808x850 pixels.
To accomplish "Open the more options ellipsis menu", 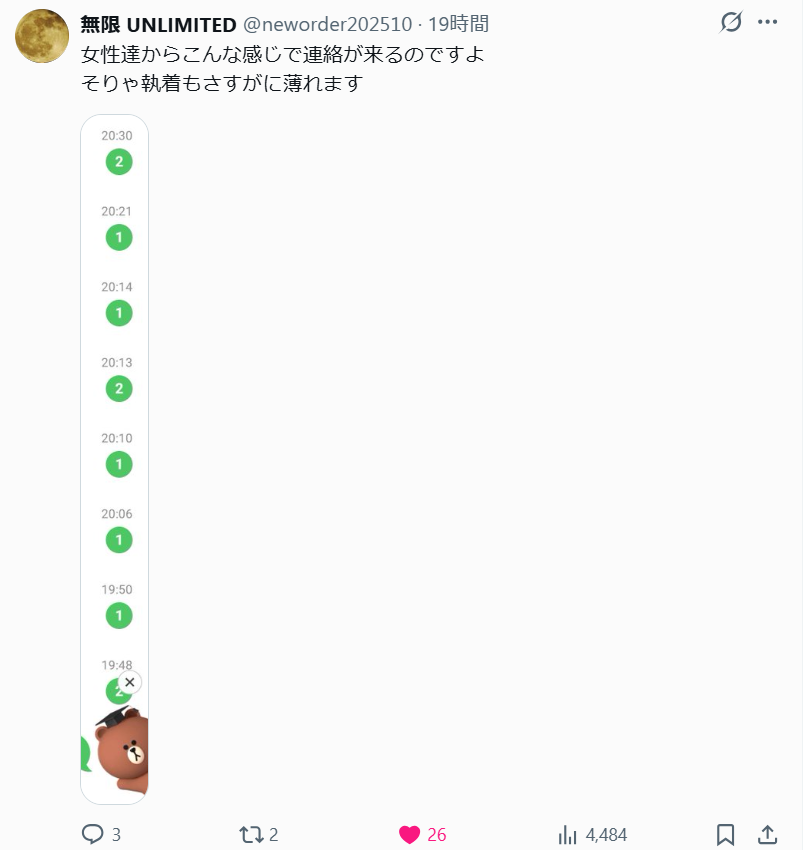I will pos(768,23).
